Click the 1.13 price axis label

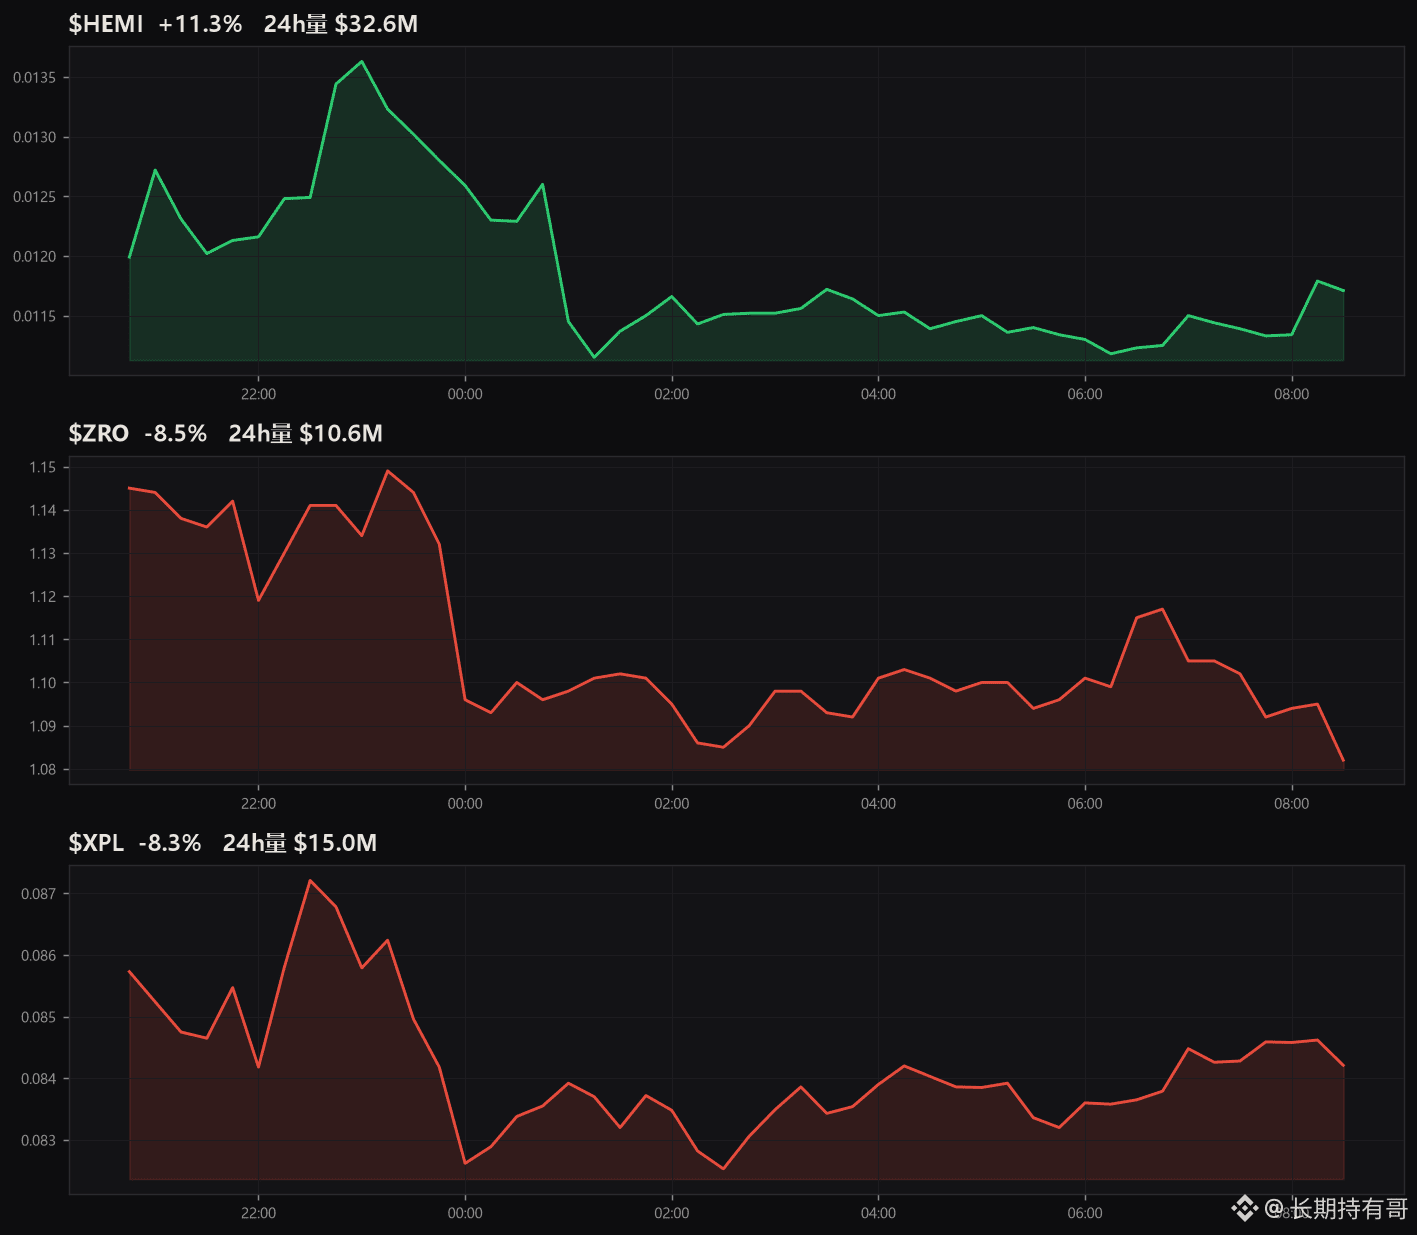click(x=43, y=554)
